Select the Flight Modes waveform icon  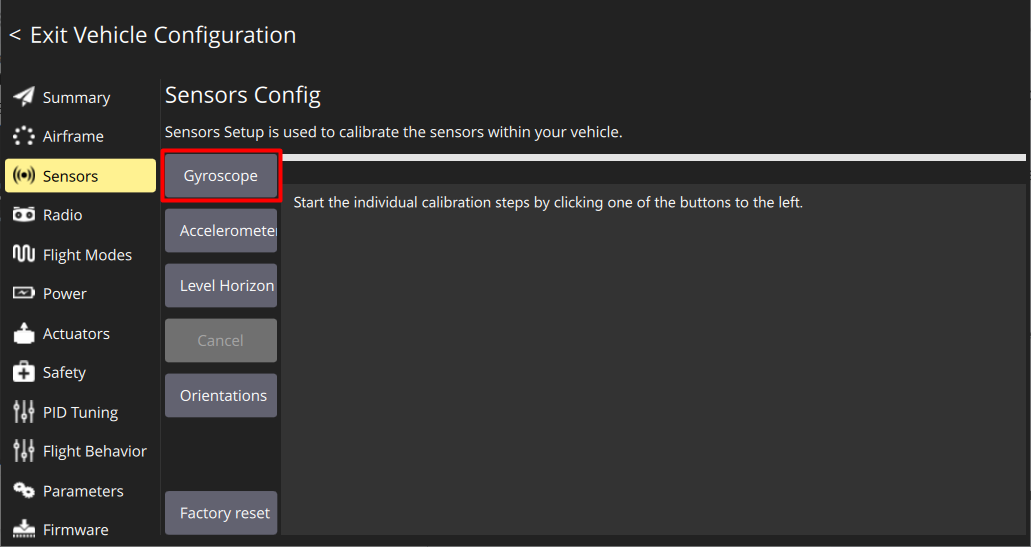point(24,254)
